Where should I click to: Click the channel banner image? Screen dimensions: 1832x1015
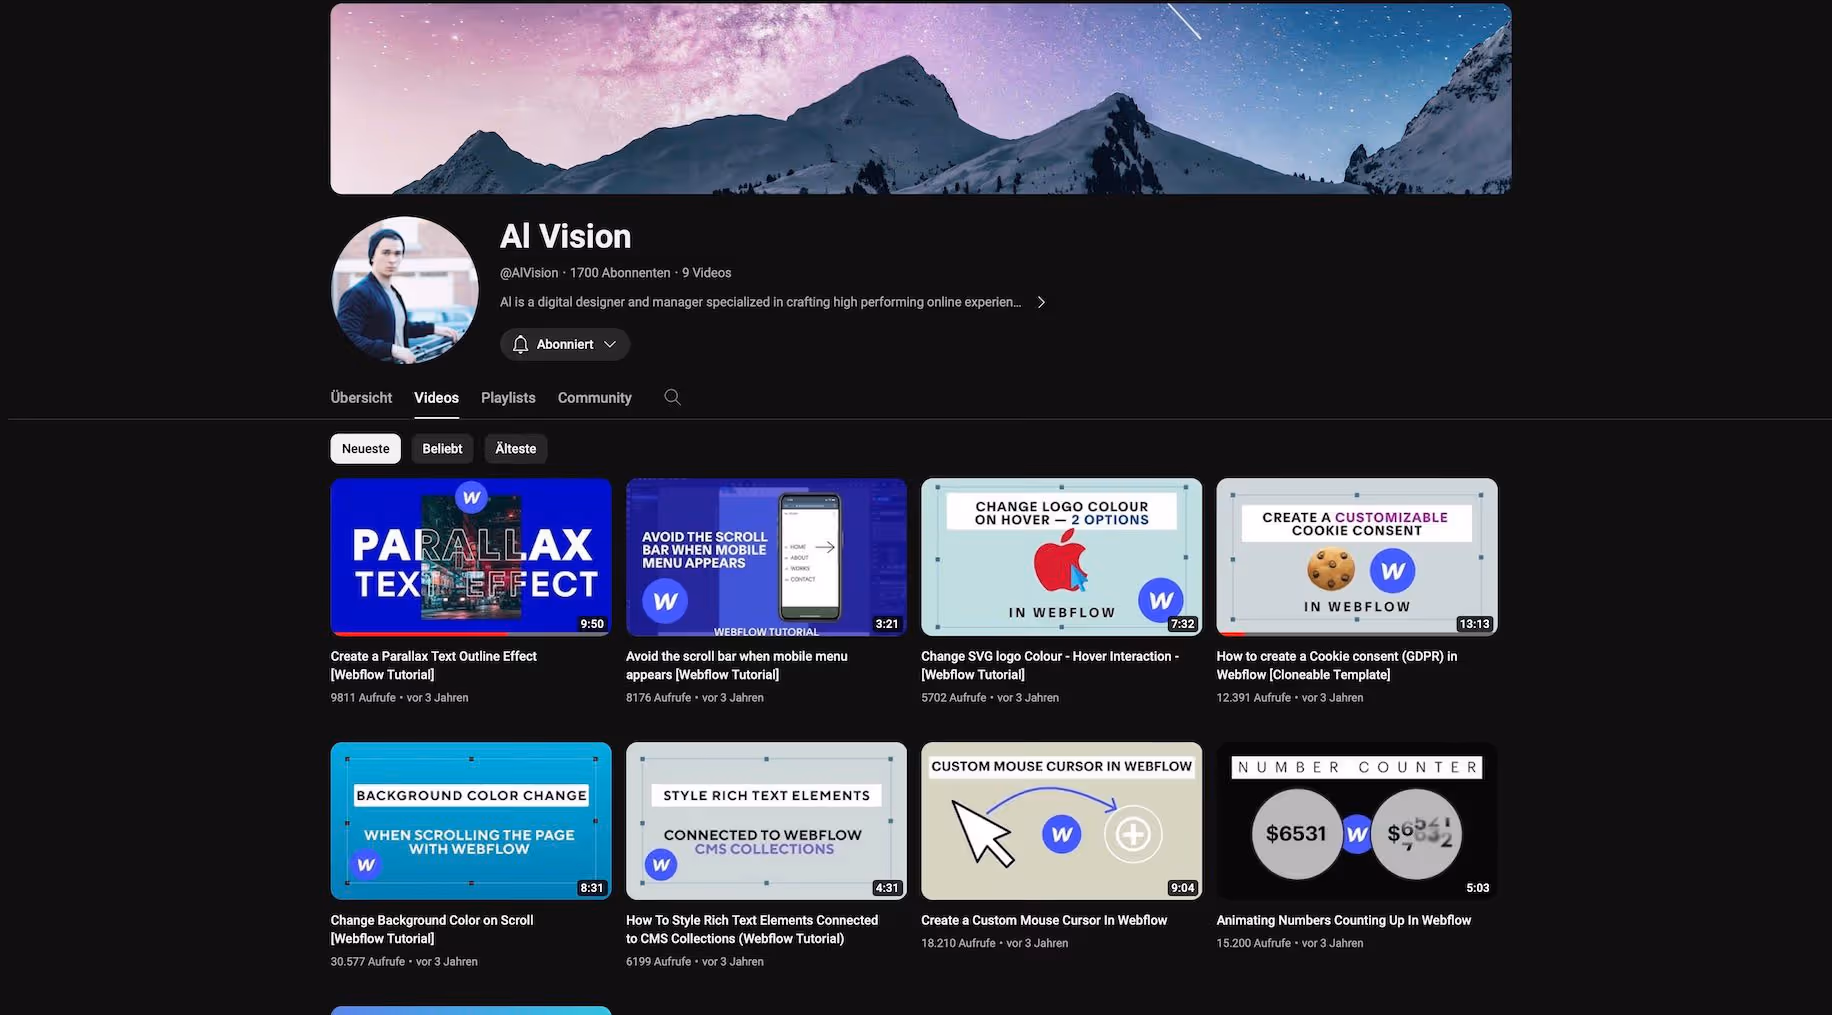click(x=921, y=99)
